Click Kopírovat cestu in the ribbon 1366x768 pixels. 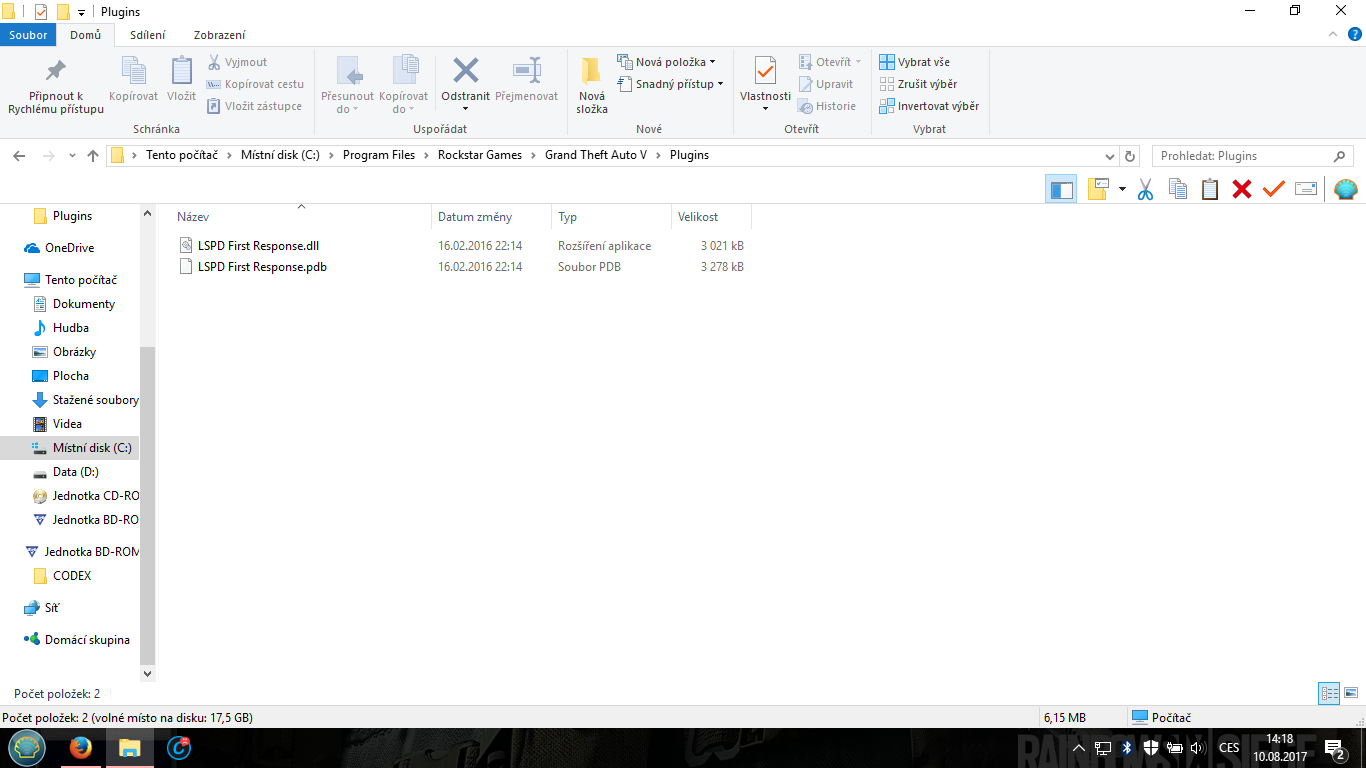tap(255, 84)
